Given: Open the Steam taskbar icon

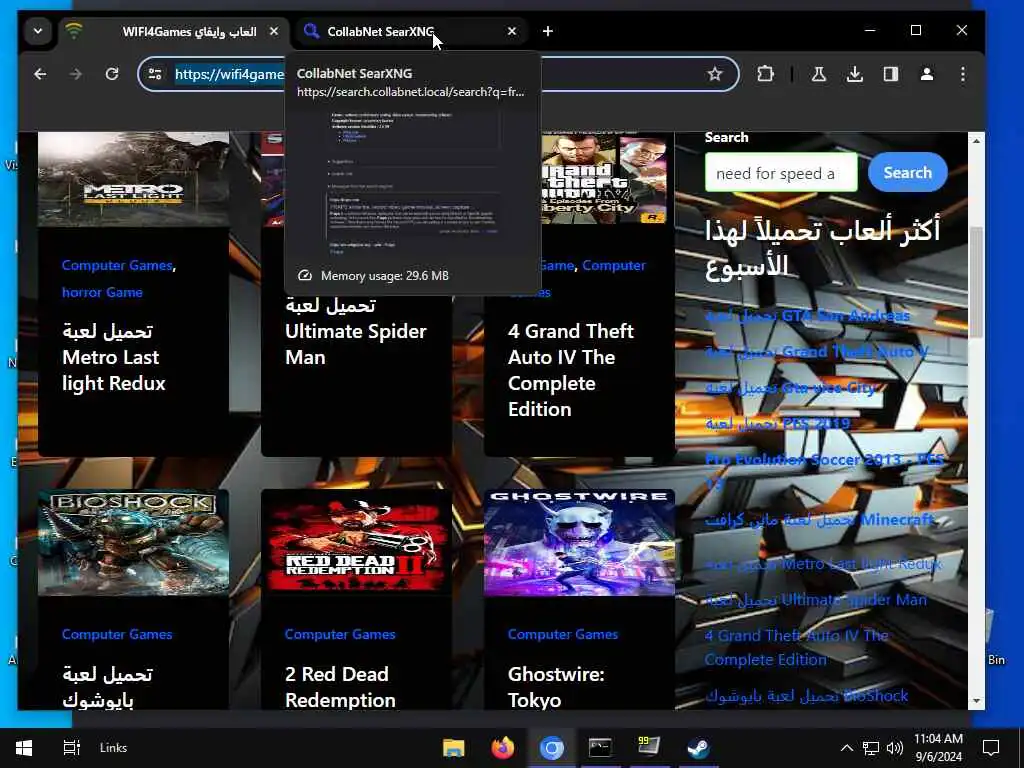Looking at the screenshot, I should point(697,748).
